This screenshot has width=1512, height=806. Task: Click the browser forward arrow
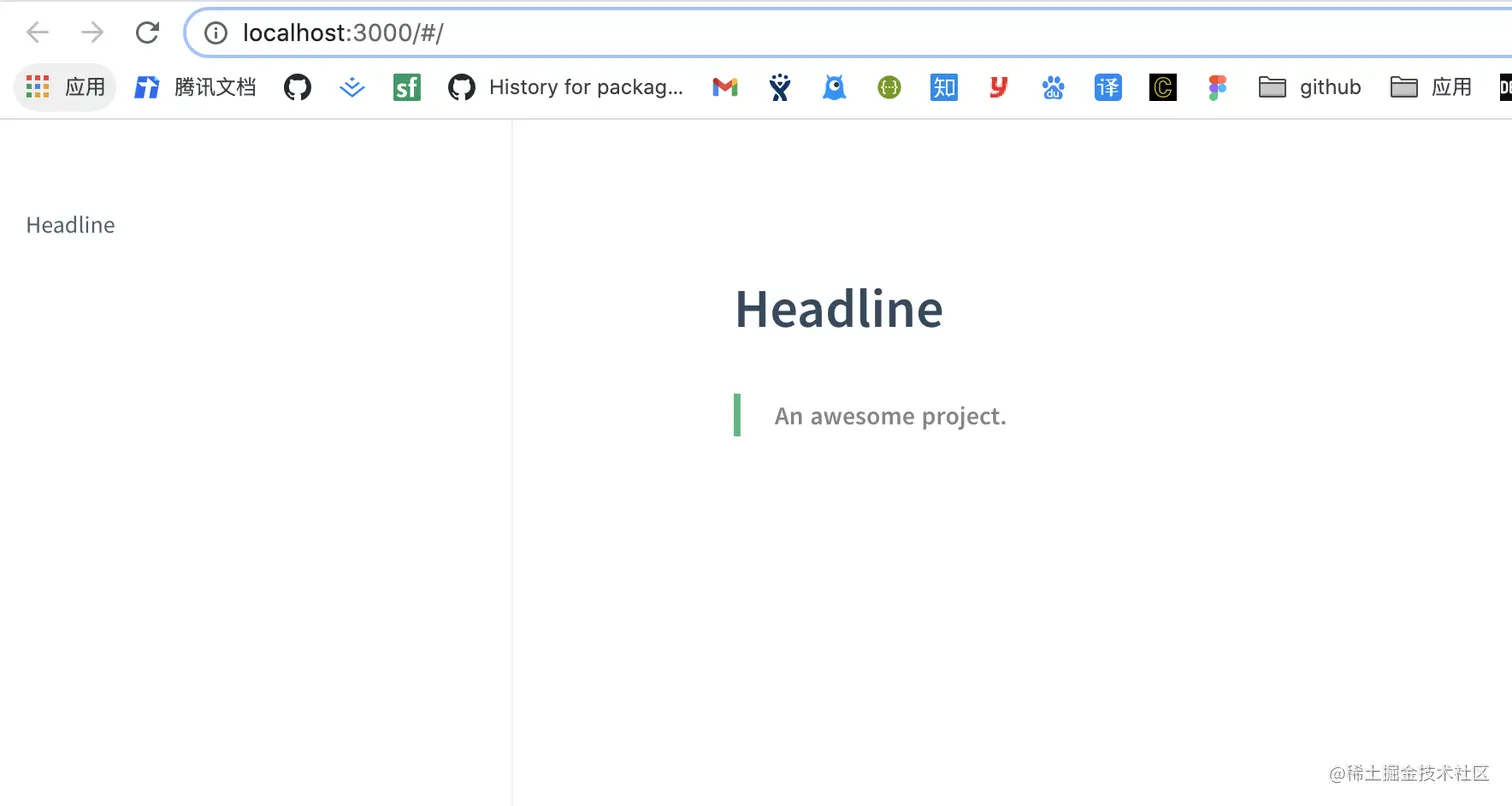tap(93, 33)
